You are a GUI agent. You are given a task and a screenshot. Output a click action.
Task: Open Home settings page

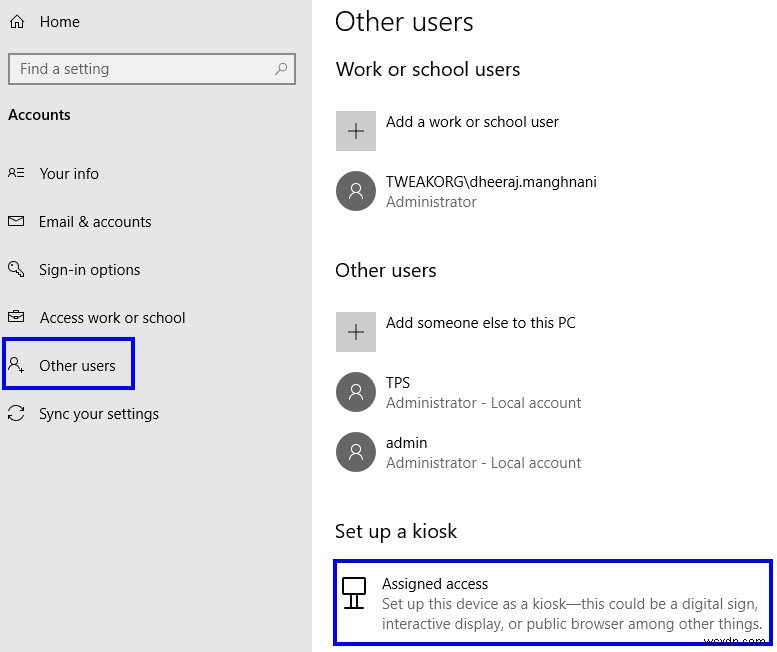[59, 22]
